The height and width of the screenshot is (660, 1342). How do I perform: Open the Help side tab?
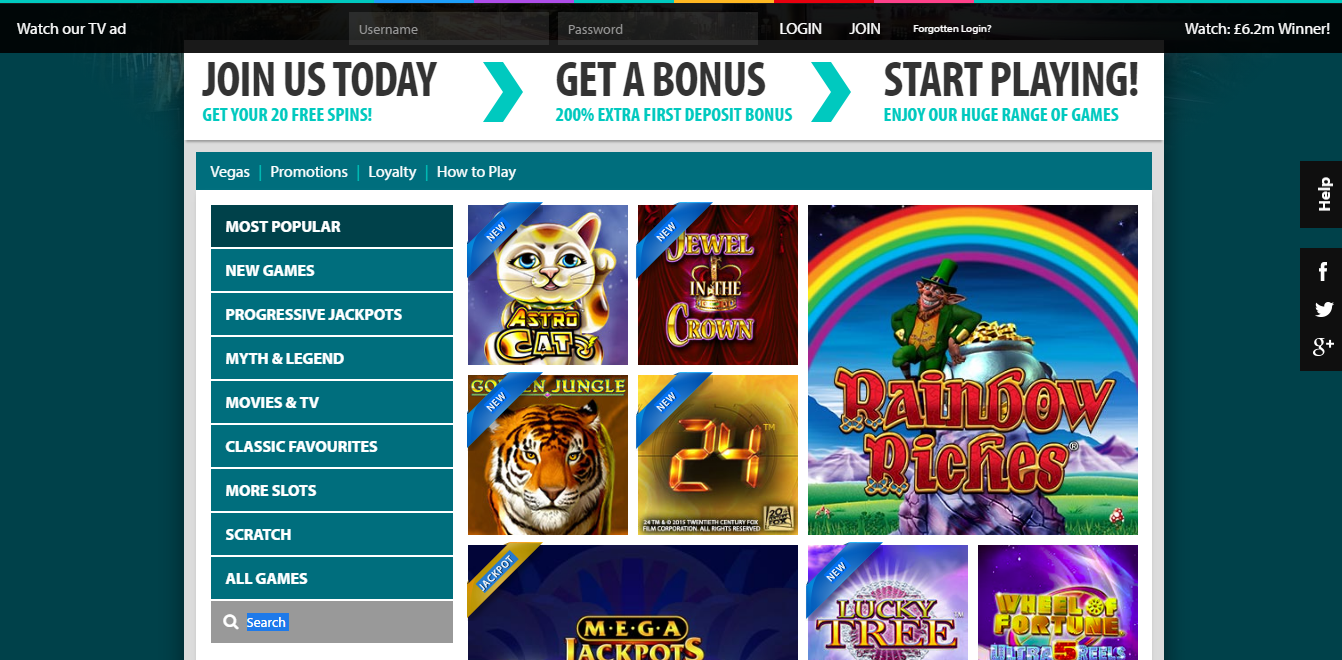coord(1321,194)
